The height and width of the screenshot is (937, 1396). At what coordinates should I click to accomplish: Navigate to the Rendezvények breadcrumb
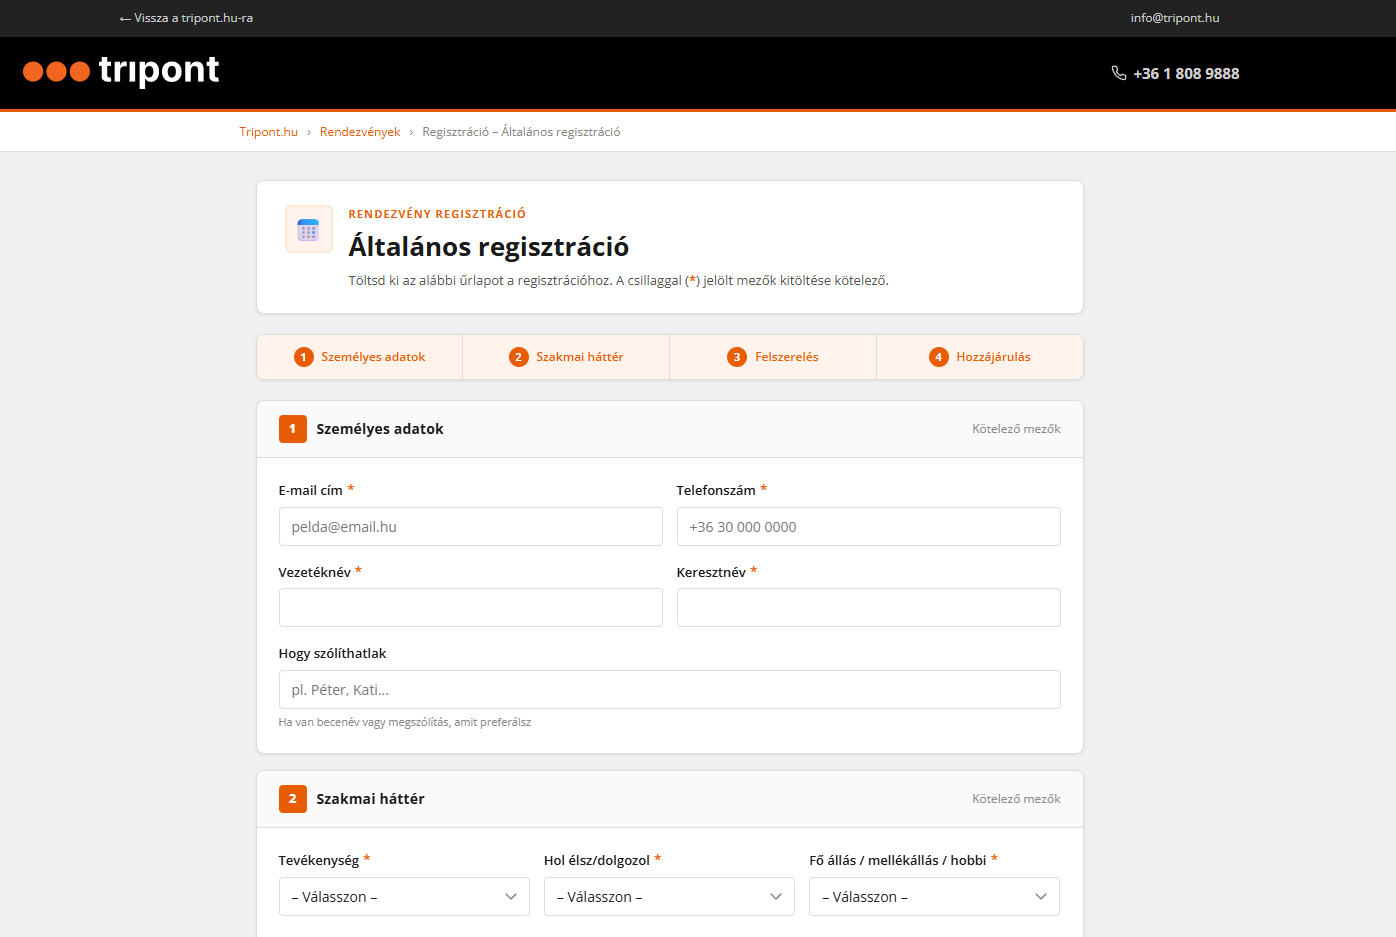point(360,132)
